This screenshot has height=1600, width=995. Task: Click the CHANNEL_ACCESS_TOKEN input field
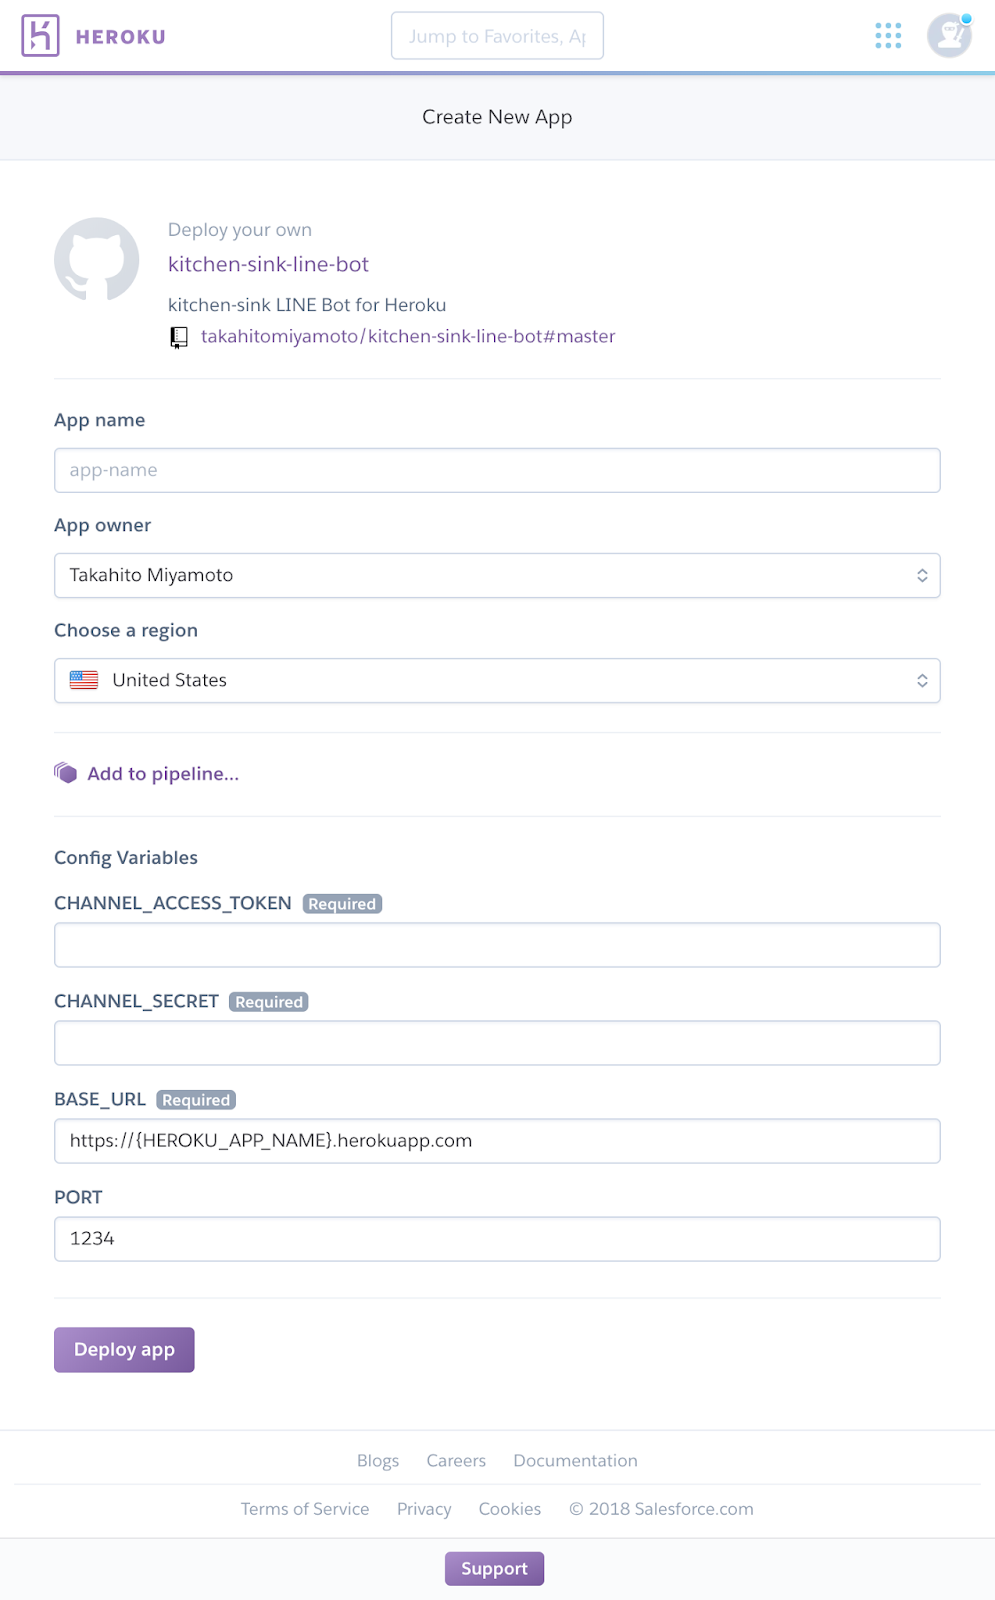(x=497, y=945)
